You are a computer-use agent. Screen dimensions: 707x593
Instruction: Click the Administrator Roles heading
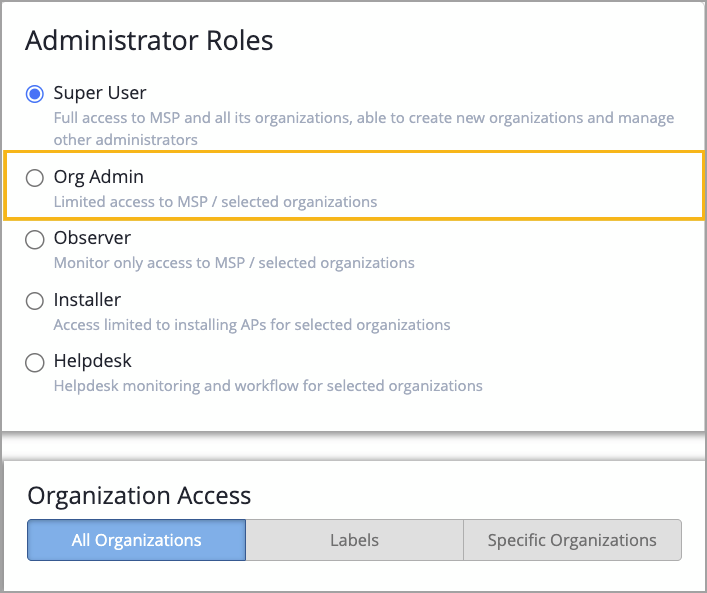pos(149,41)
